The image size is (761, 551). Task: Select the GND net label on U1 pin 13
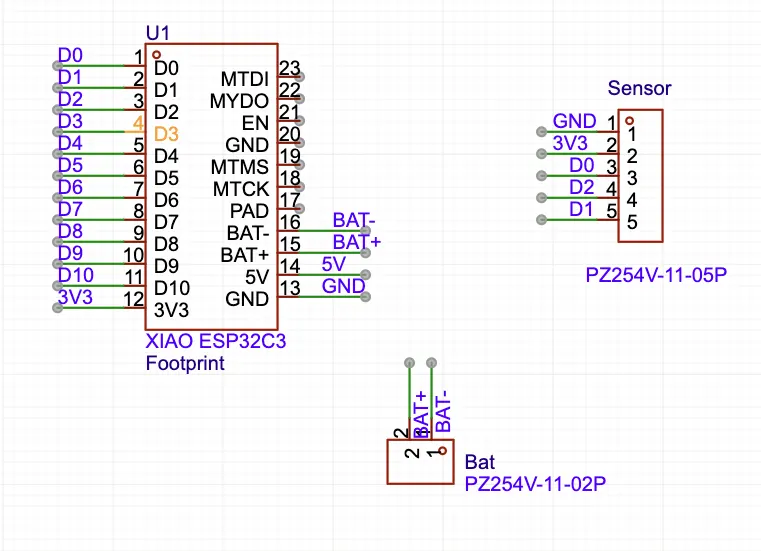tap(343, 286)
